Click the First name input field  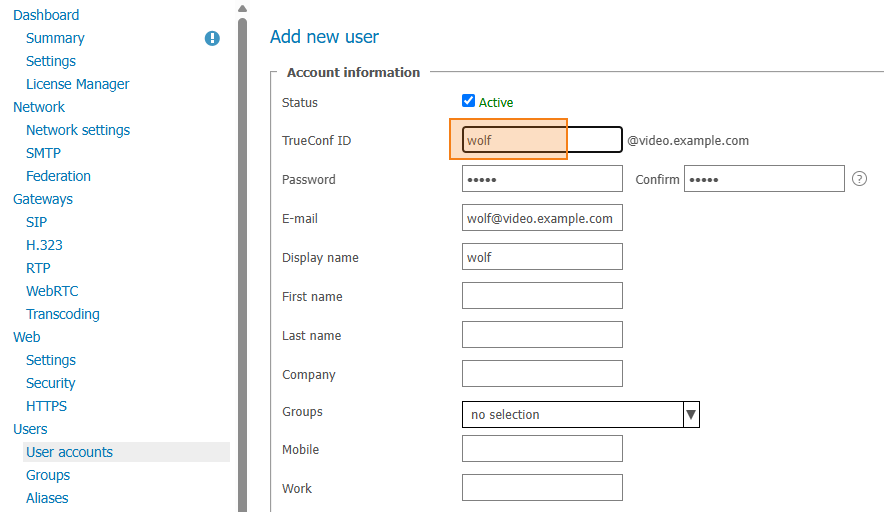tap(542, 295)
